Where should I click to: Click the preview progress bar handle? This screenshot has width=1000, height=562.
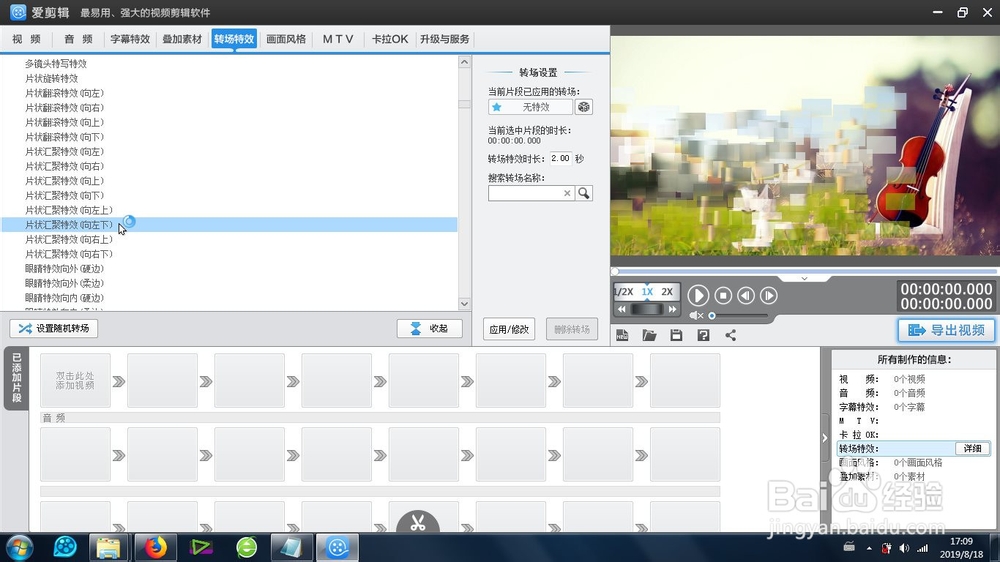tap(615, 272)
